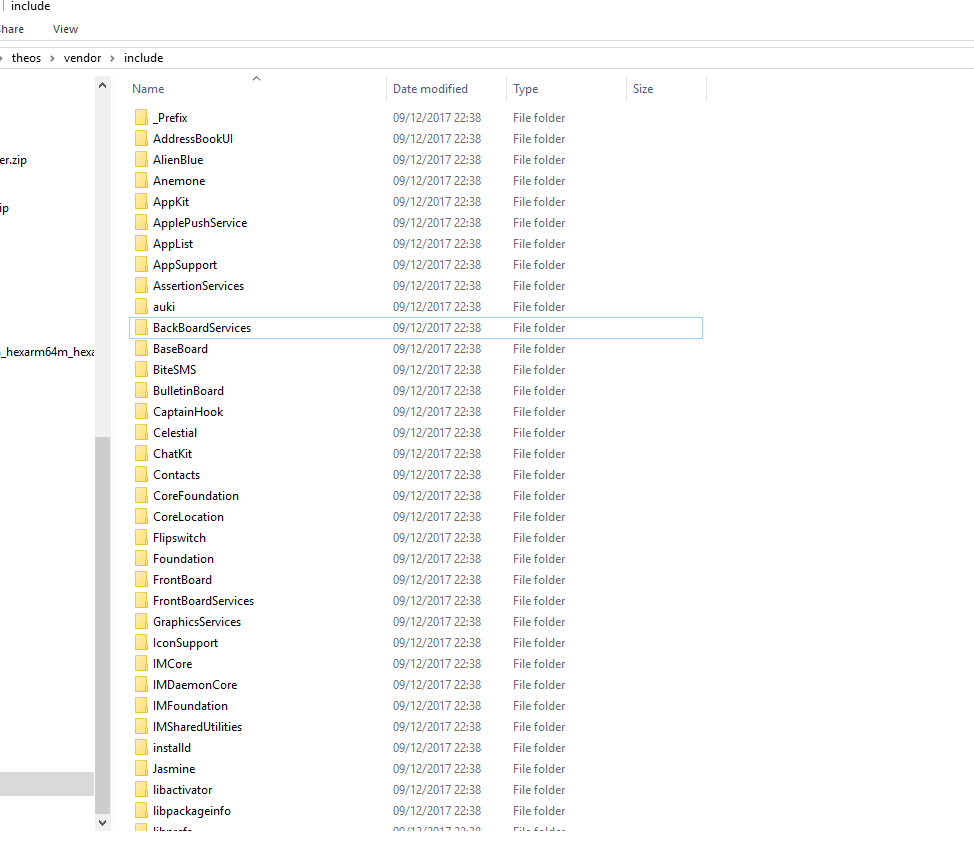Image resolution: width=974 pixels, height=853 pixels.
Task: Click the AddressBookUI folder icon
Action: point(142,139)
